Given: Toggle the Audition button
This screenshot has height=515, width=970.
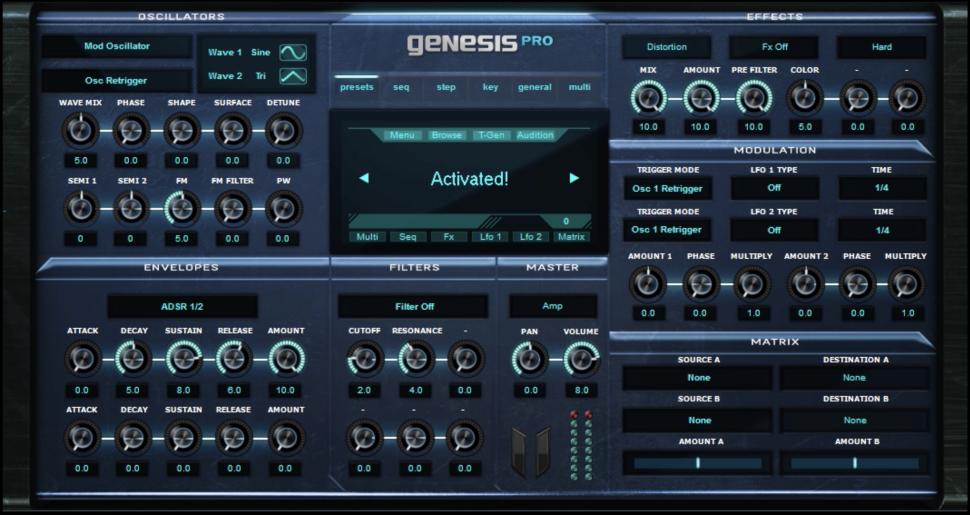Looking at the screenshot, I should (535, 135).
